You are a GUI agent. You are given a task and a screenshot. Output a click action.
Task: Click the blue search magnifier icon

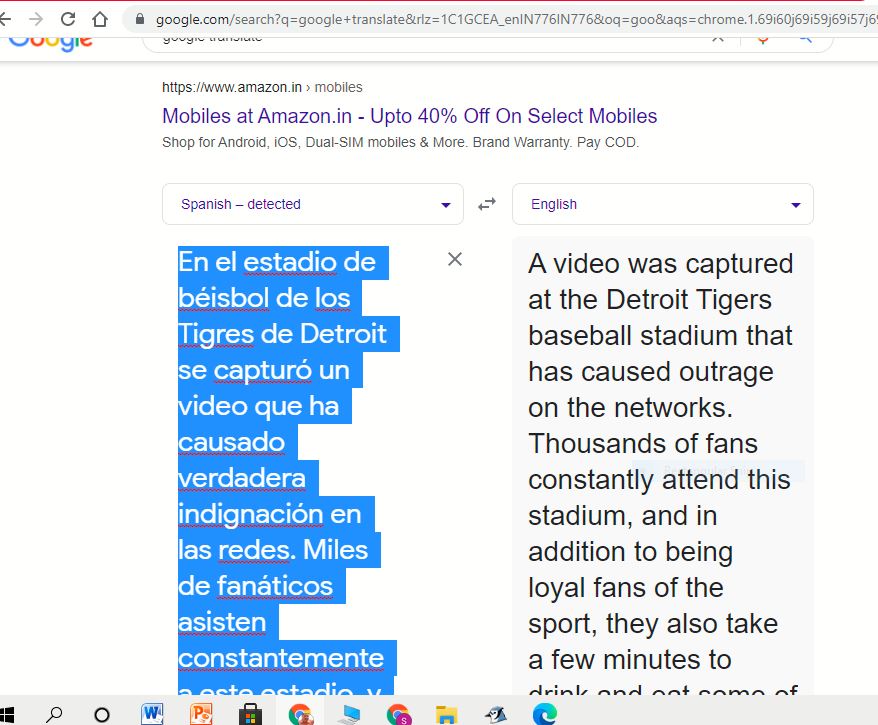805,40
